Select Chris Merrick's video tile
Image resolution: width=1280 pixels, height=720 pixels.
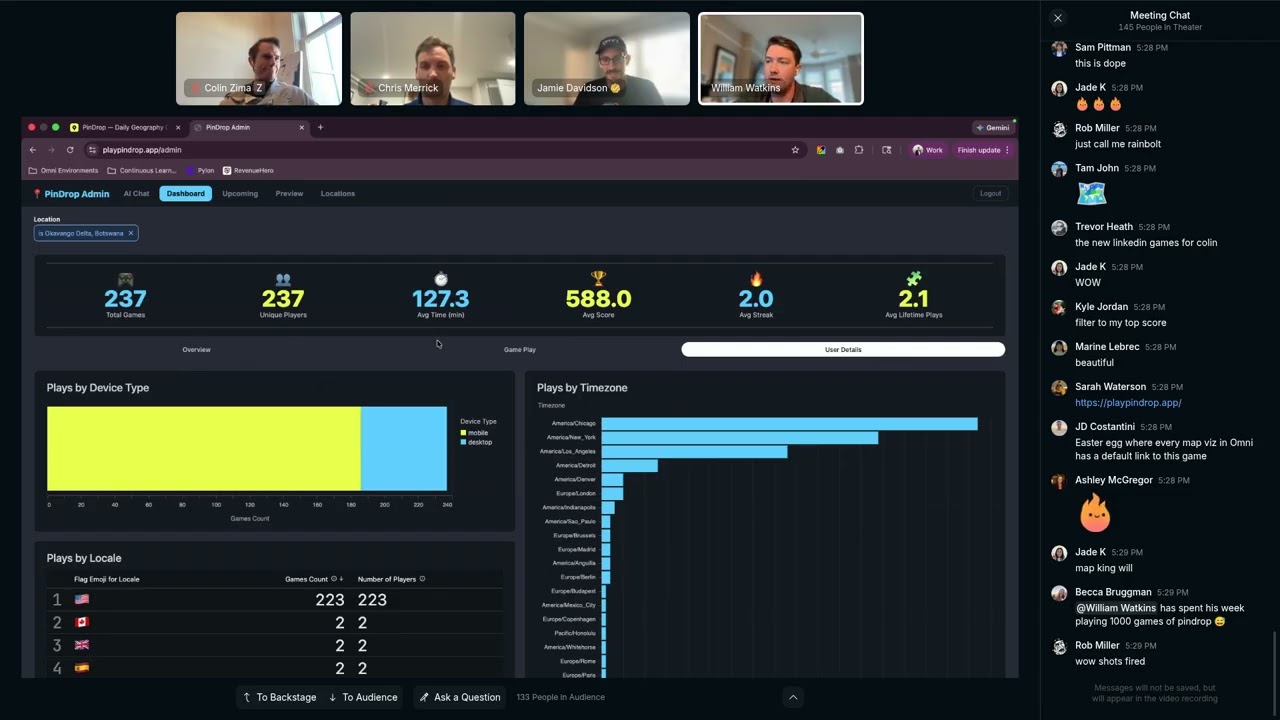[x=433, y=59]
